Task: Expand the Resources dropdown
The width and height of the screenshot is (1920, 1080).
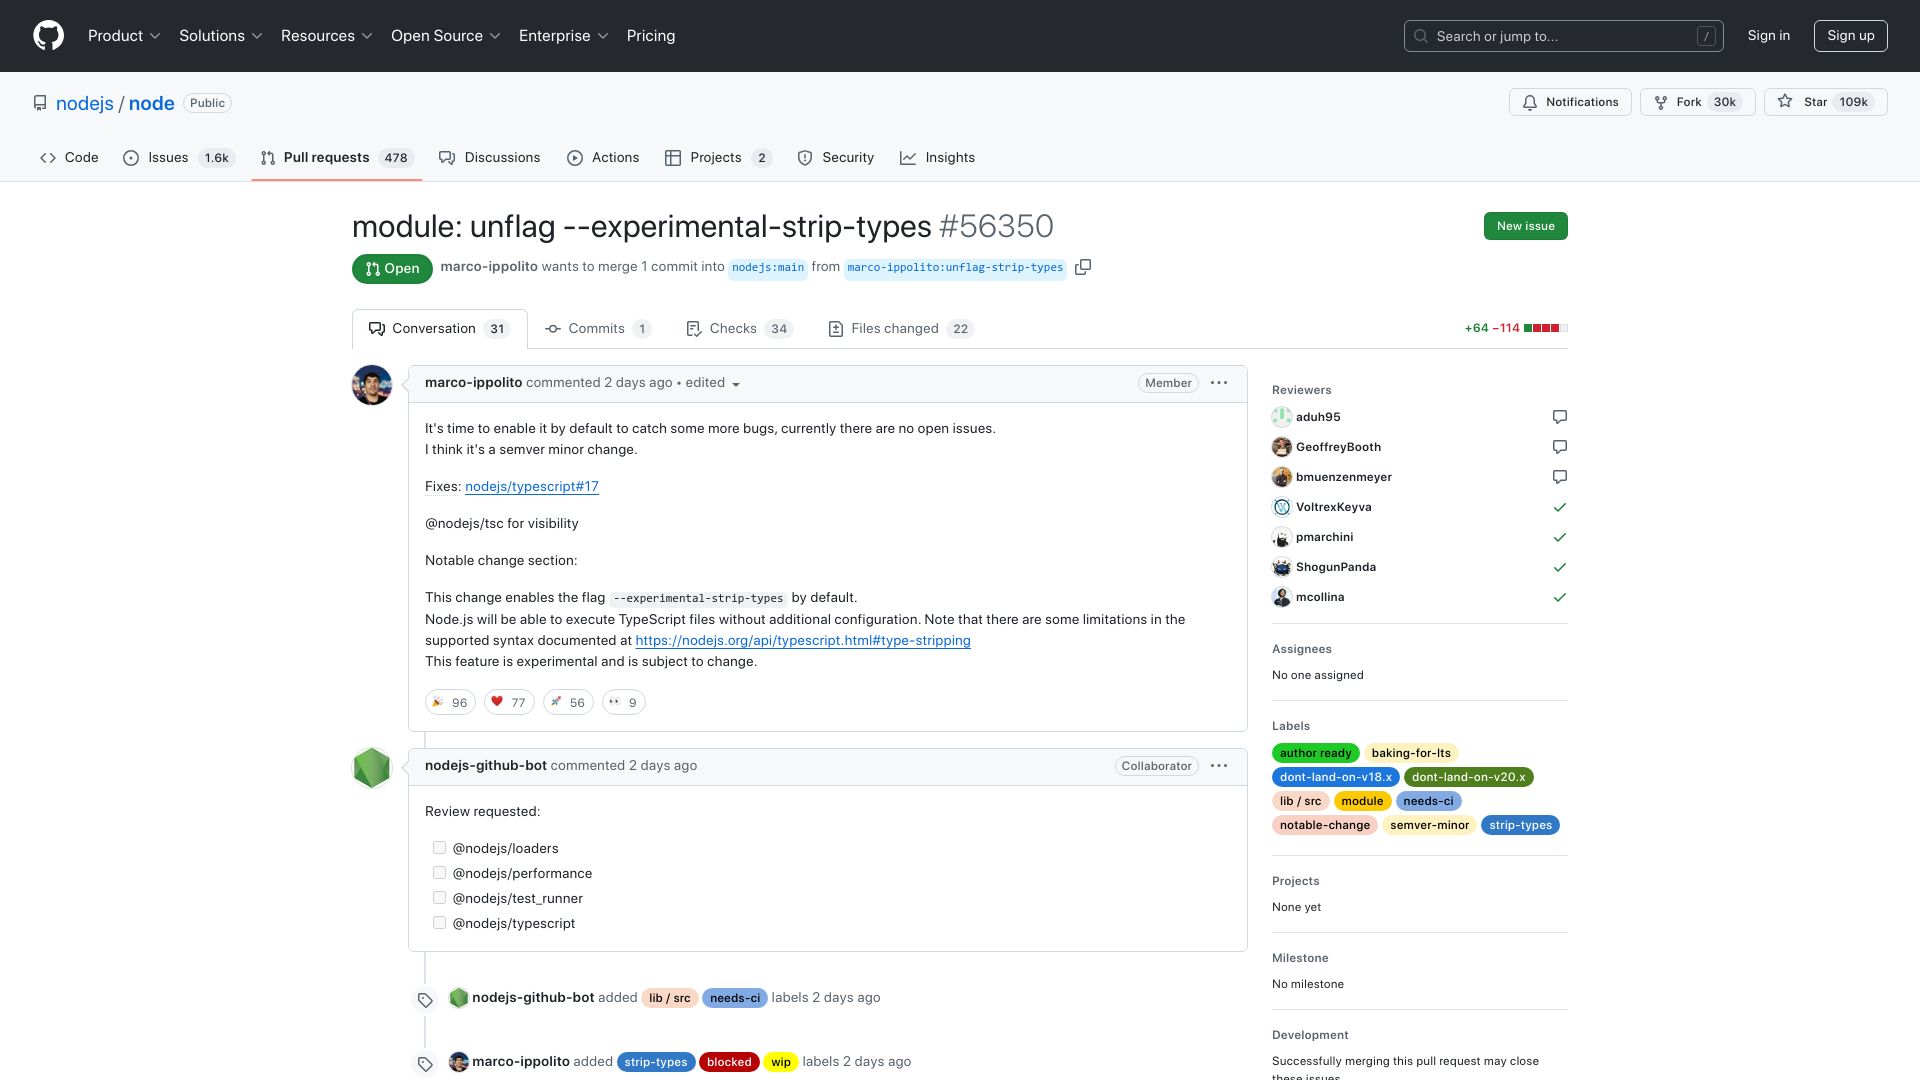Action: pyautogui.click(x=327, y=36)
